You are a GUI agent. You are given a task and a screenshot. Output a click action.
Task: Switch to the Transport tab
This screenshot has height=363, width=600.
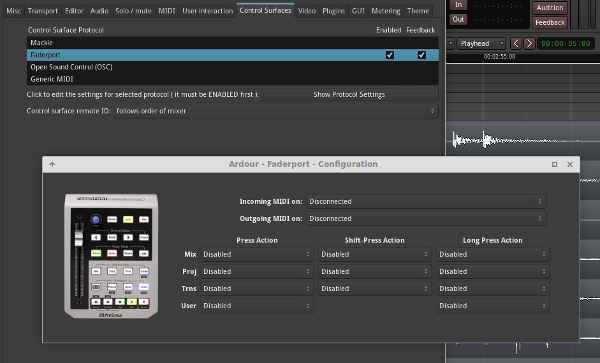point(42,11)
